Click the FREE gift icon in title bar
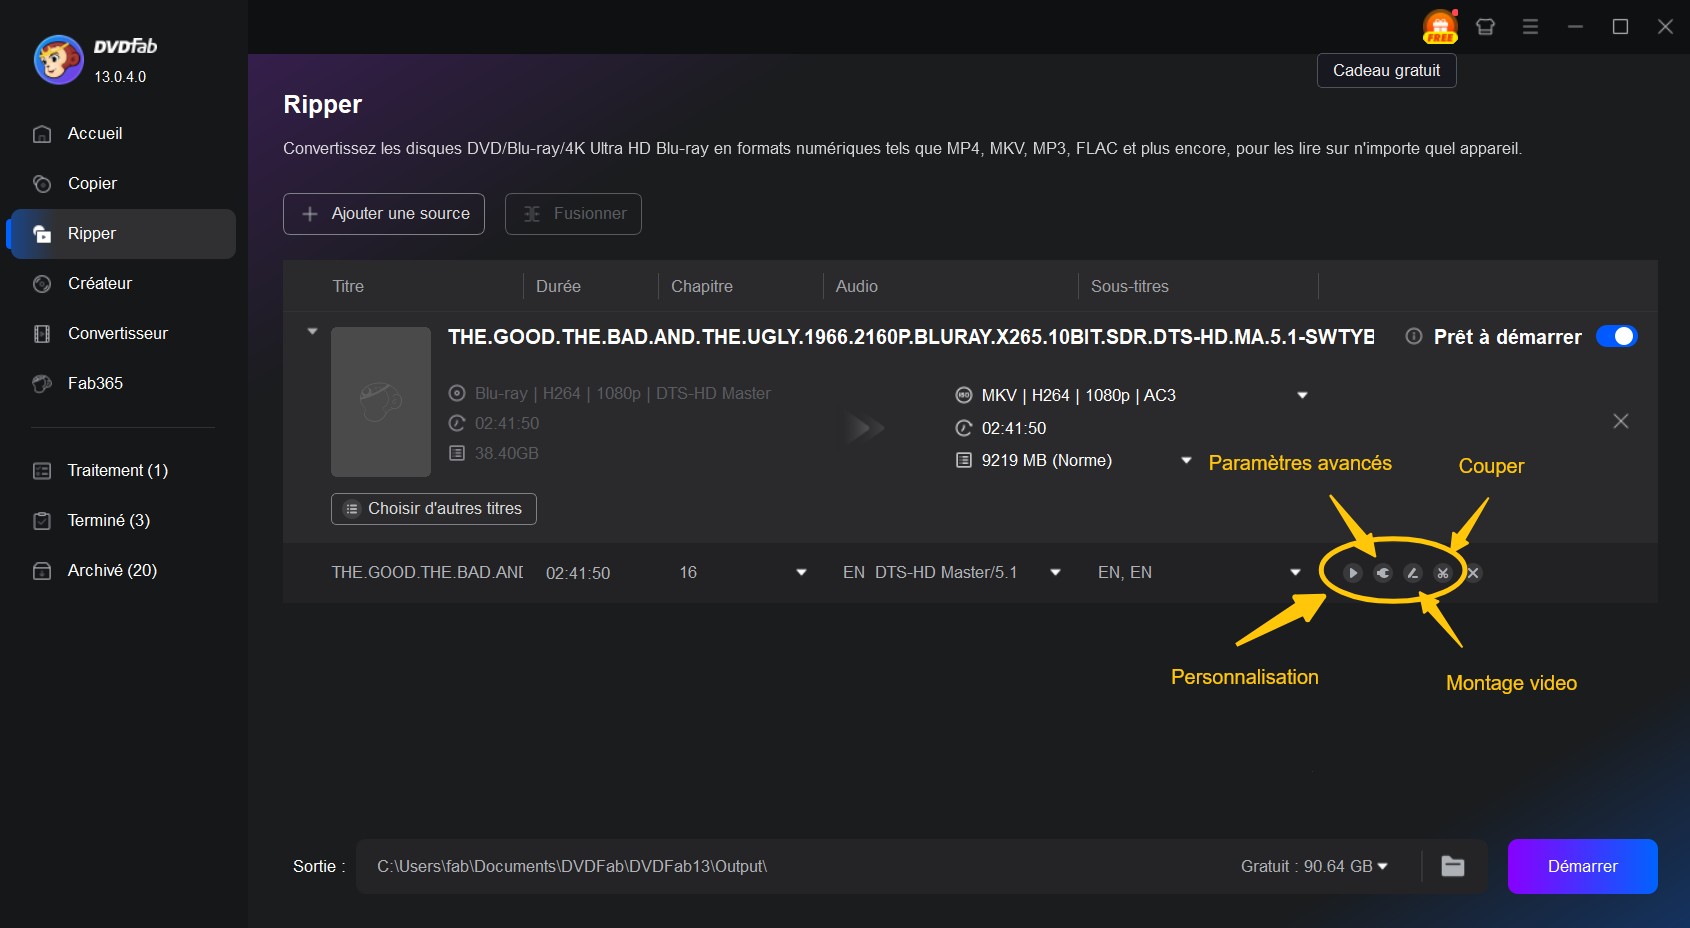This screenshot has width=1690, height=928. [1440, 27]
